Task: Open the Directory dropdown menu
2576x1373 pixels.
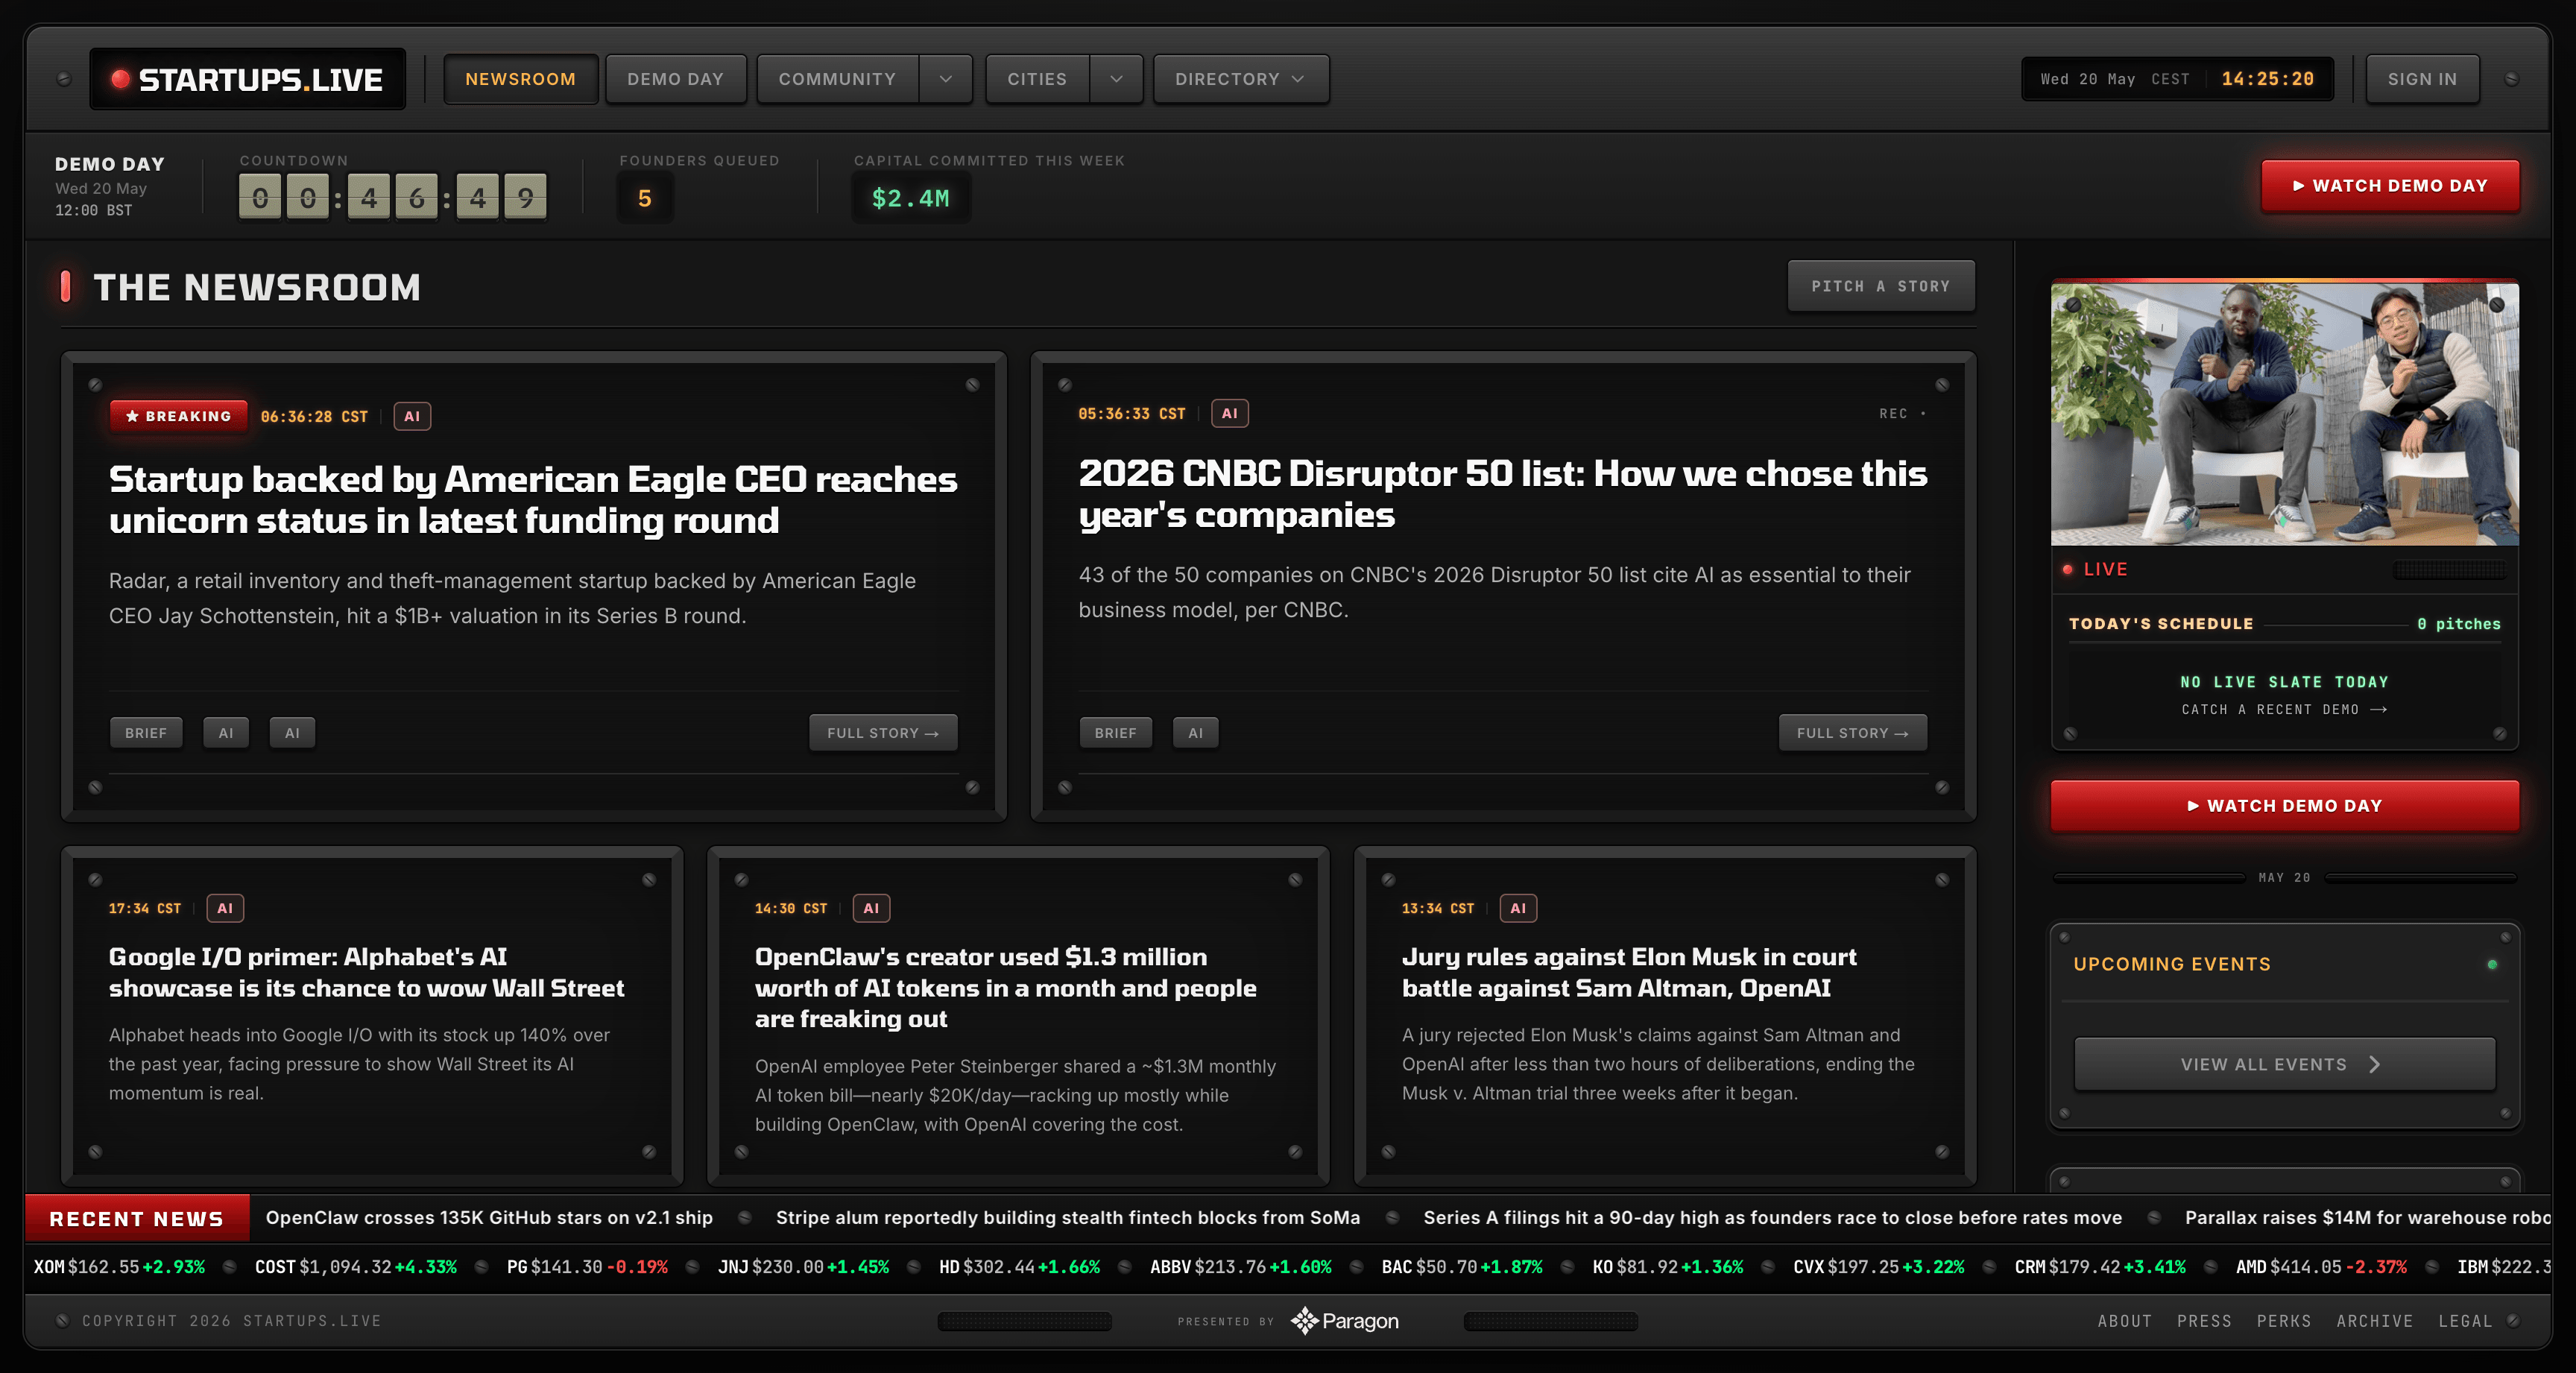Action: click(1241, 79)
